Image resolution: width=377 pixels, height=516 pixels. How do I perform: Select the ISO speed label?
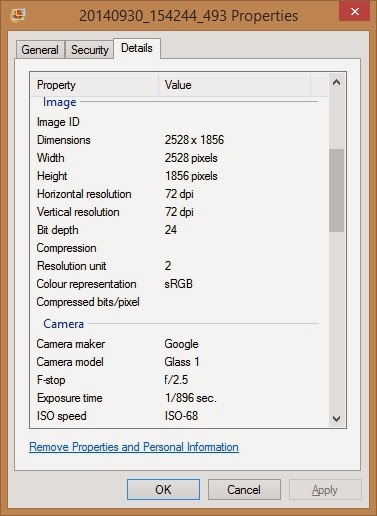click(62, 416)
